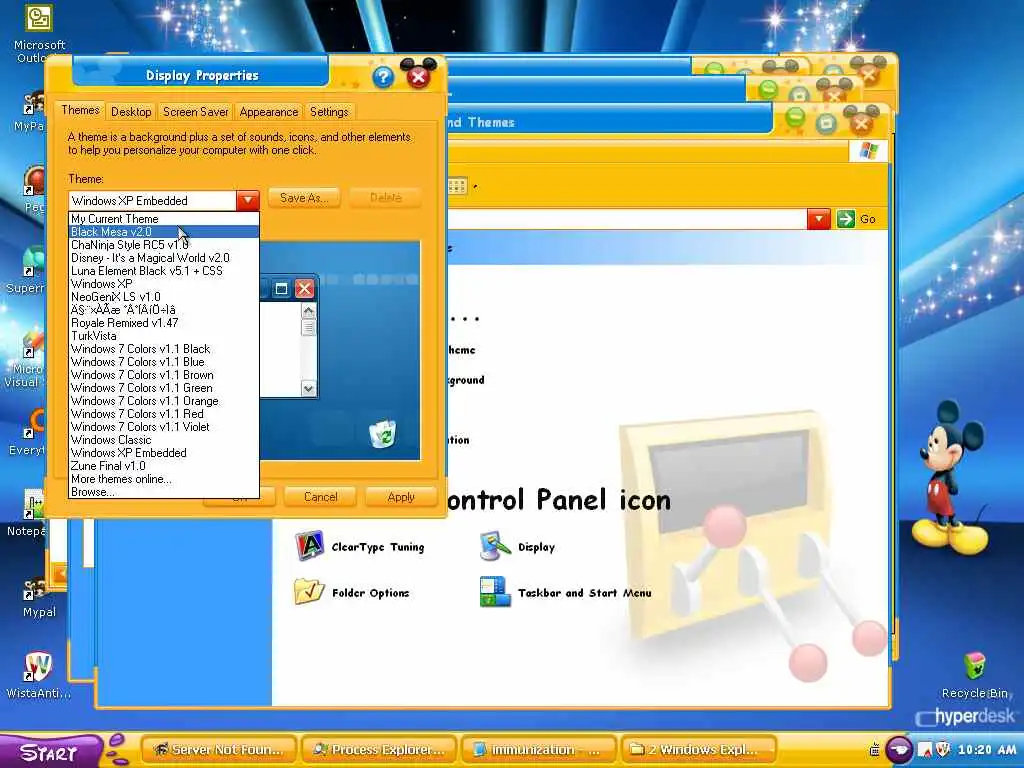The image size is (1024, 768).
Task: Click the system tray clock
Action: (x=987, y=750)
